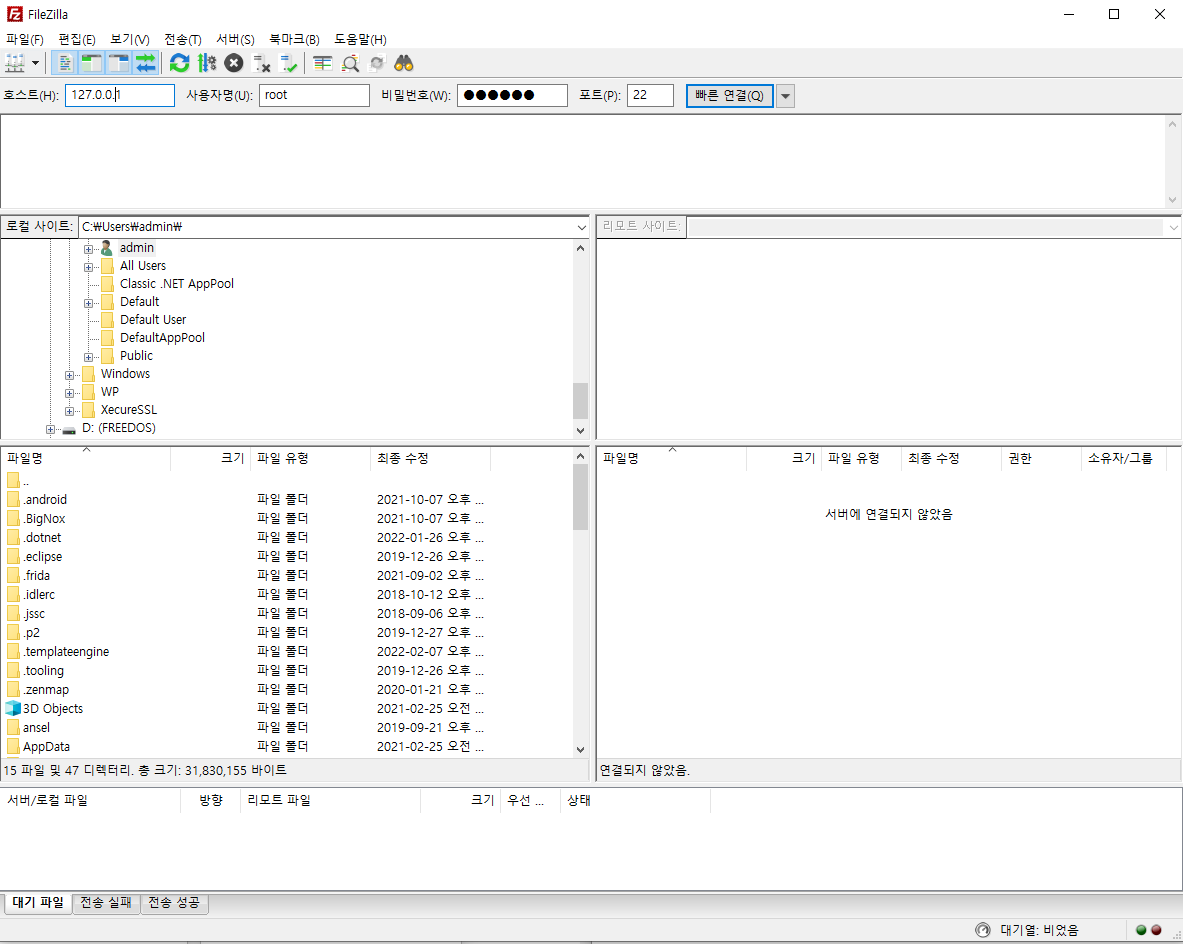The width and height of the screenshot is (1183, 944).
Task: Click the local file list scrollbar thumb
Action: coord(580,497)
